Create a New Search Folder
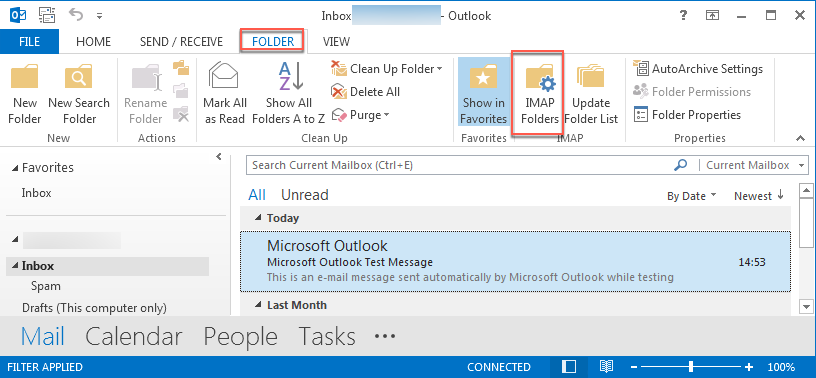The height and width of the screenshot is (378, 816). [x=79, y=94]
